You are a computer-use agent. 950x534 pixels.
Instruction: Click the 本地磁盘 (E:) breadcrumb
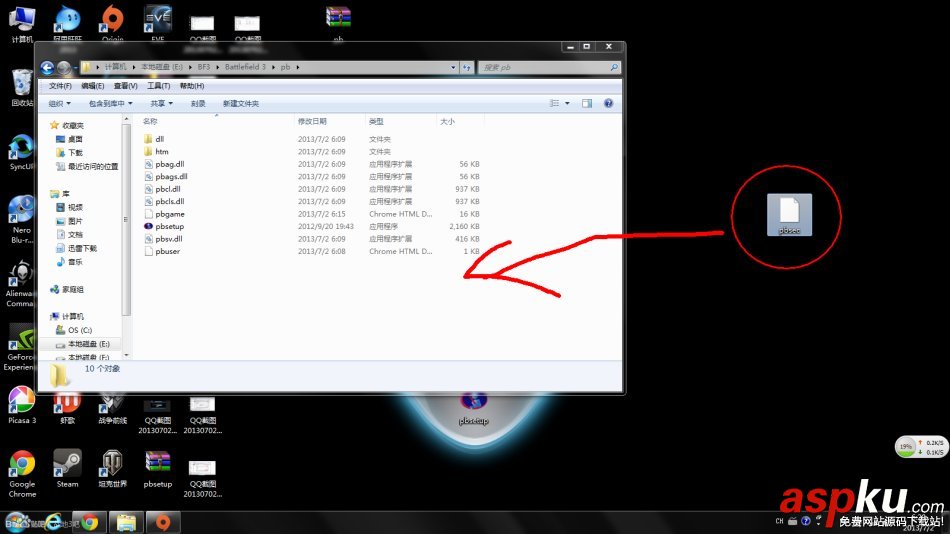point(162,67)
